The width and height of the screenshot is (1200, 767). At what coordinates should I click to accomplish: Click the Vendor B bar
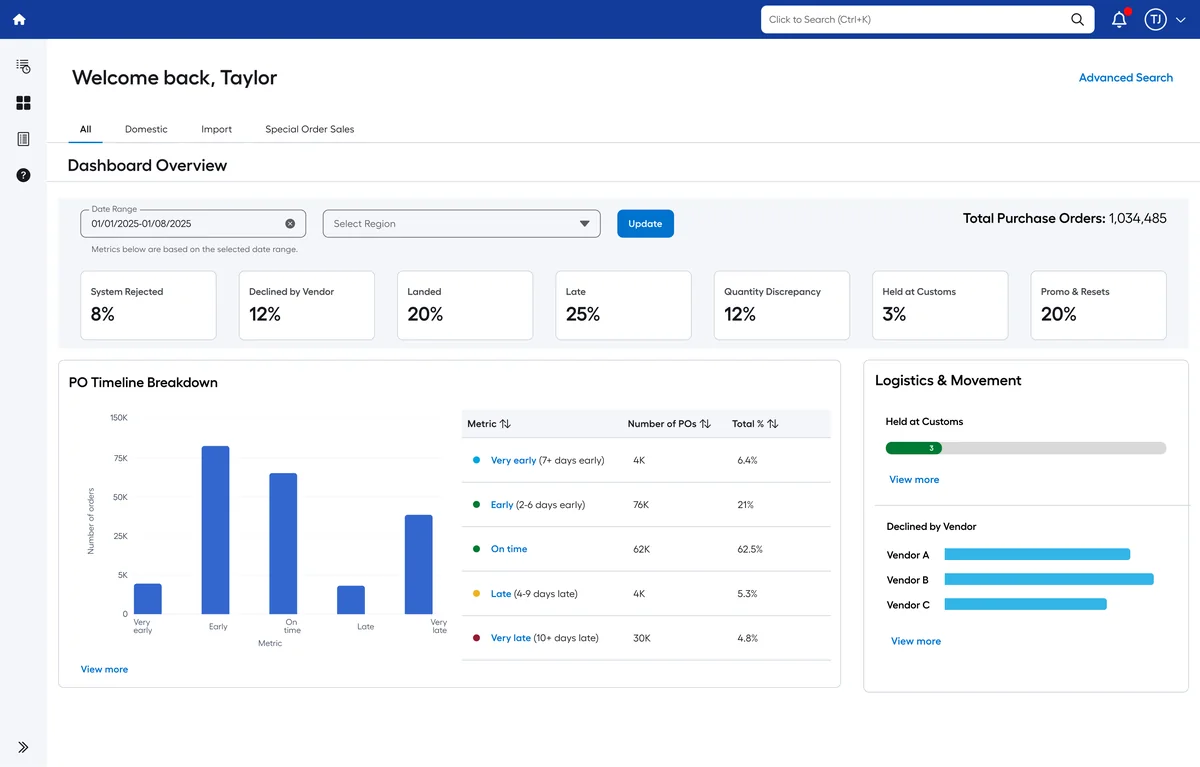(1049, 579)
